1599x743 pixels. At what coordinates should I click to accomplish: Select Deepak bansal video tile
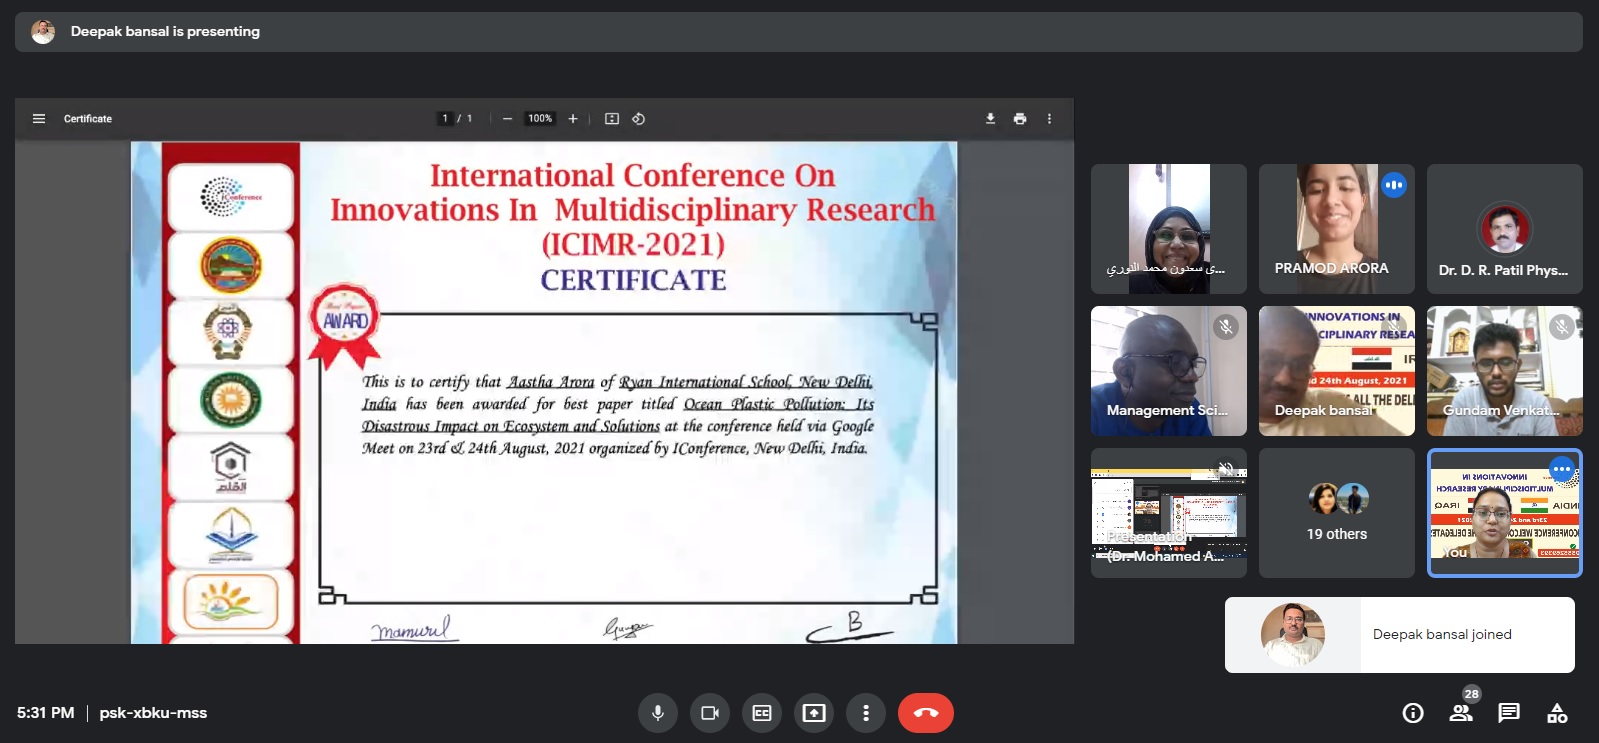pos(1337,371)
